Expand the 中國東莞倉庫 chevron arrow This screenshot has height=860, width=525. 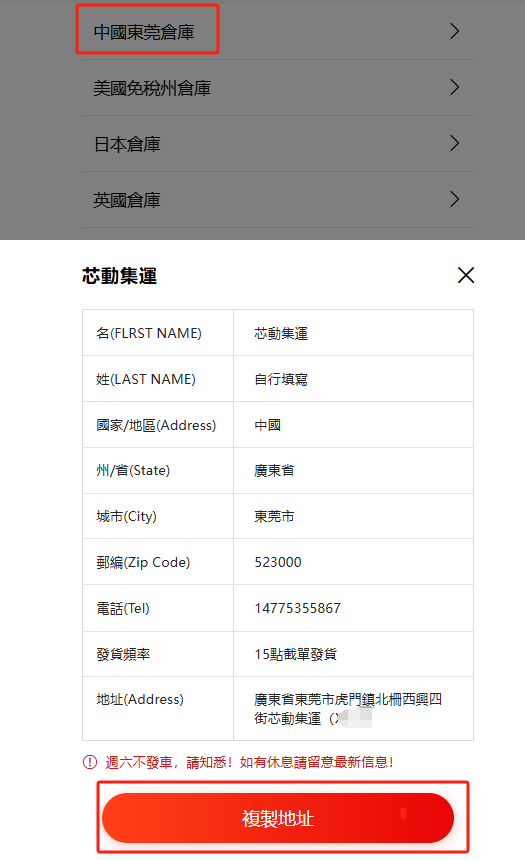point(454,31)
